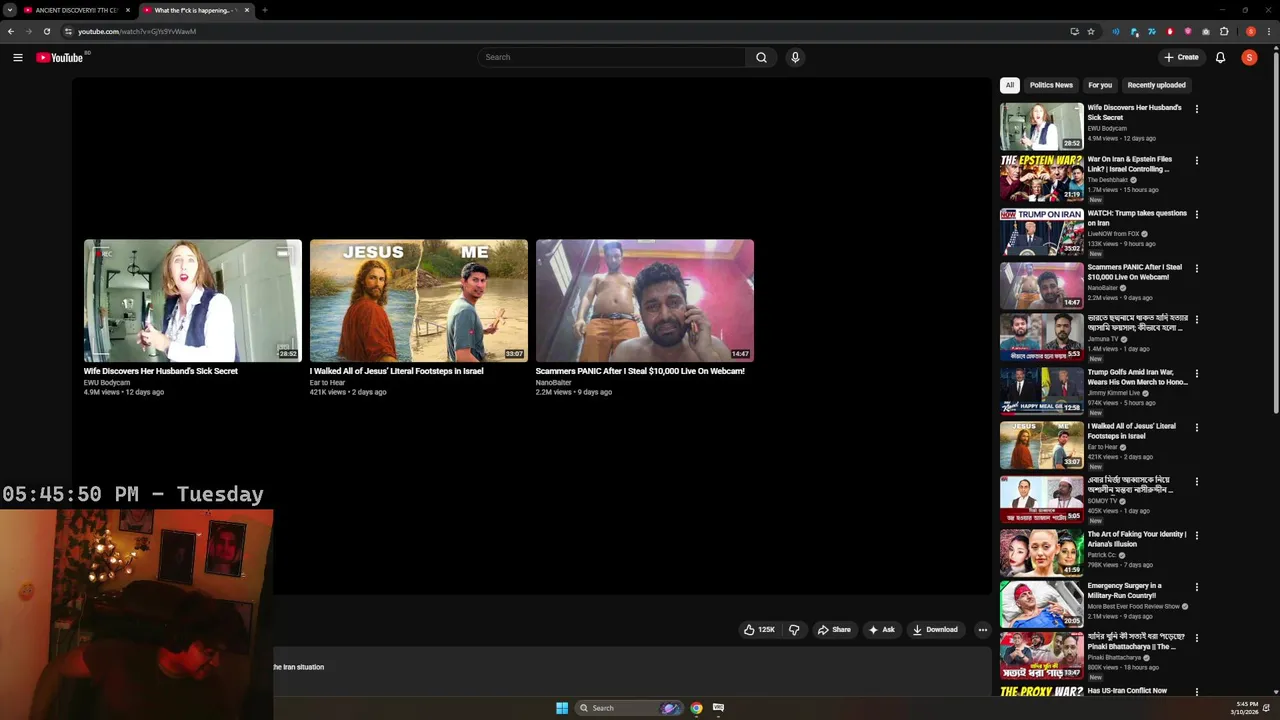Open options for Emergency Surgery video
This screenshot has height=720, width=1280.
pos(1197,587)
